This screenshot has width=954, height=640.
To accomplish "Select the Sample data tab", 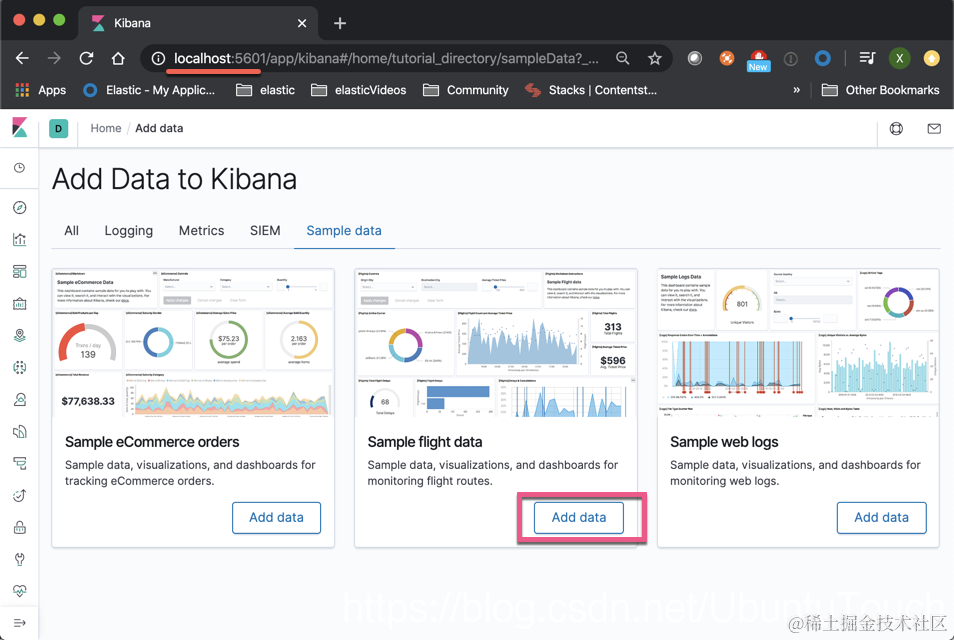I will click(344, 231).
